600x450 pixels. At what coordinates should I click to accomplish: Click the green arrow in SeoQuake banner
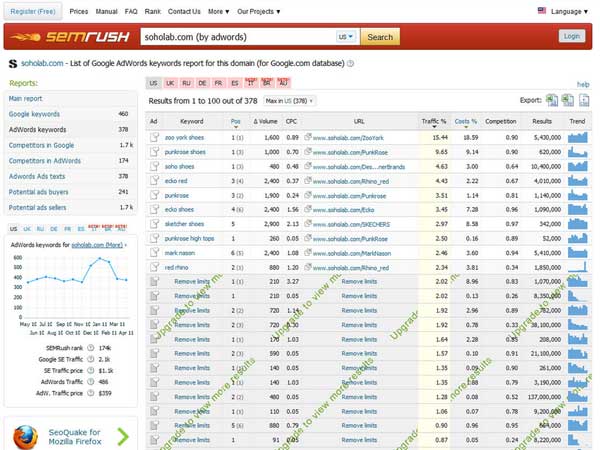[x=123, y=437]
